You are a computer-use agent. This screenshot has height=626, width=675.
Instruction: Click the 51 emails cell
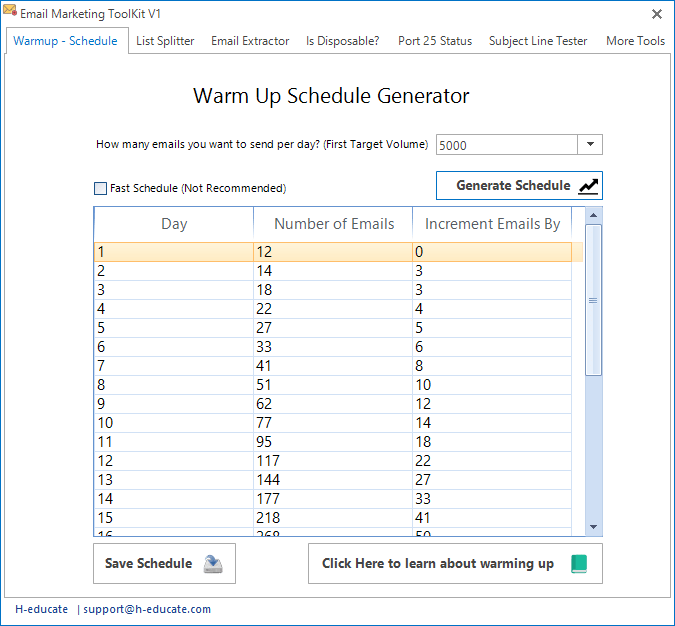pos(333,385)
